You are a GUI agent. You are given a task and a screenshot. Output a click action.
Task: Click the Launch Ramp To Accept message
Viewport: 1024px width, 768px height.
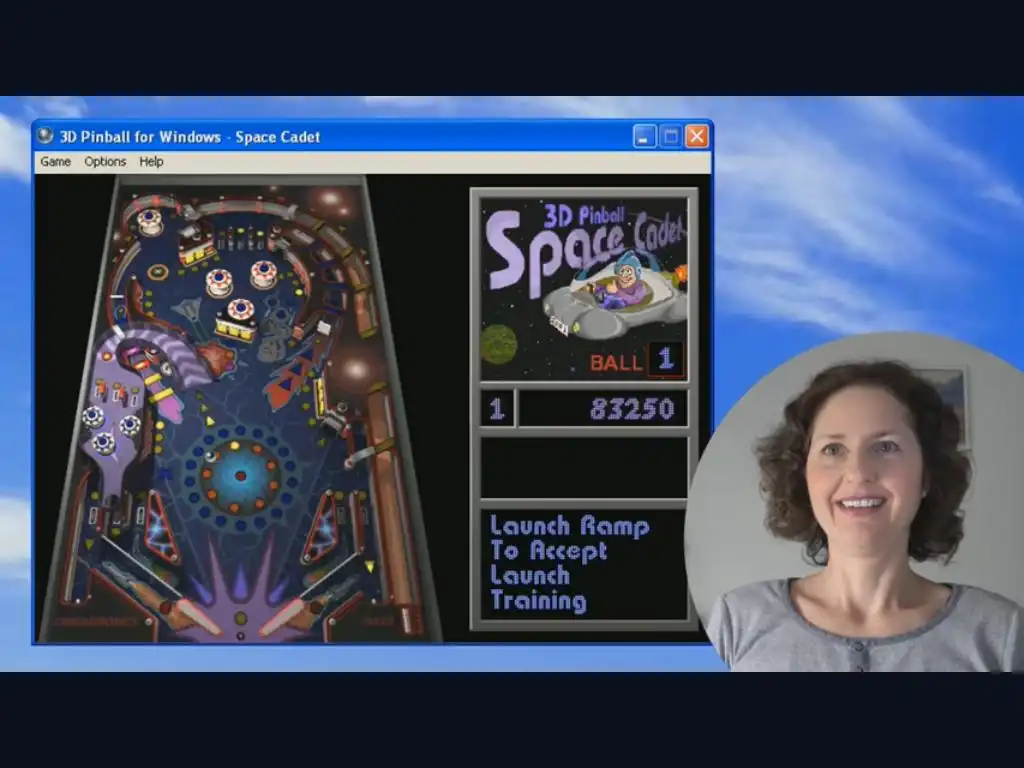click(569, 563)
